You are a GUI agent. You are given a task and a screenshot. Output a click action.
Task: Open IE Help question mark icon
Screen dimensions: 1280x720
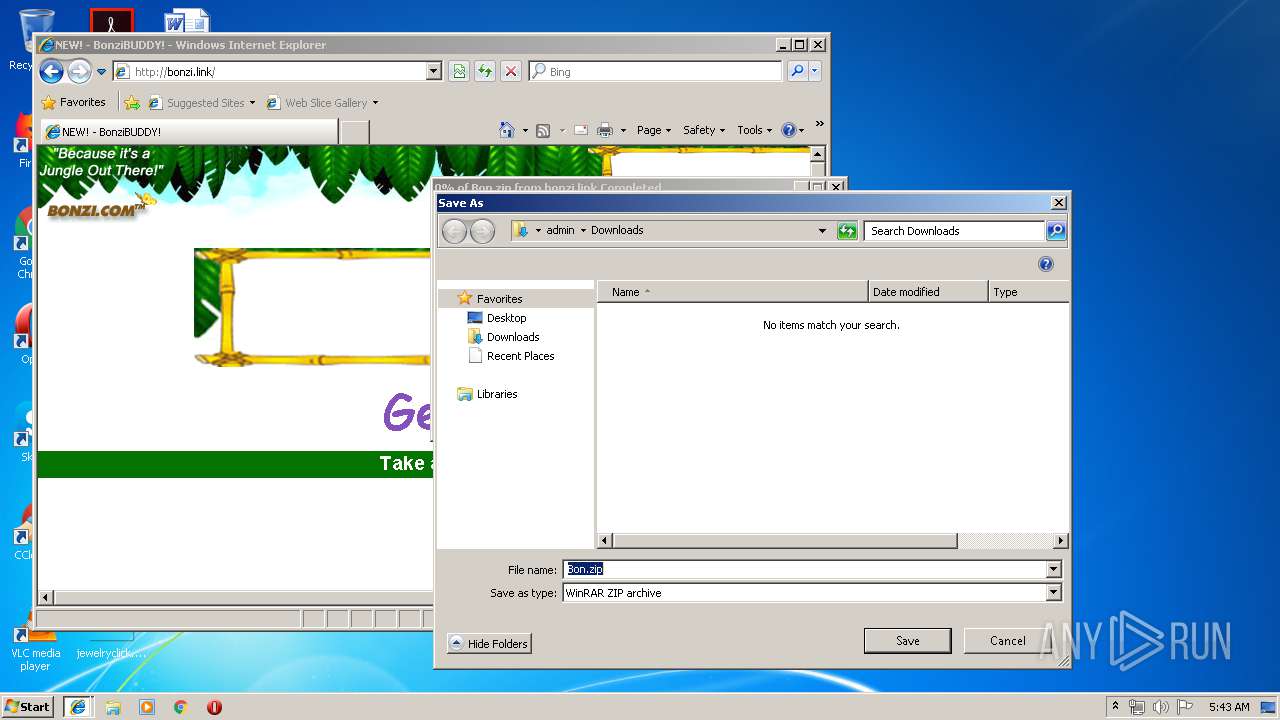788,130
